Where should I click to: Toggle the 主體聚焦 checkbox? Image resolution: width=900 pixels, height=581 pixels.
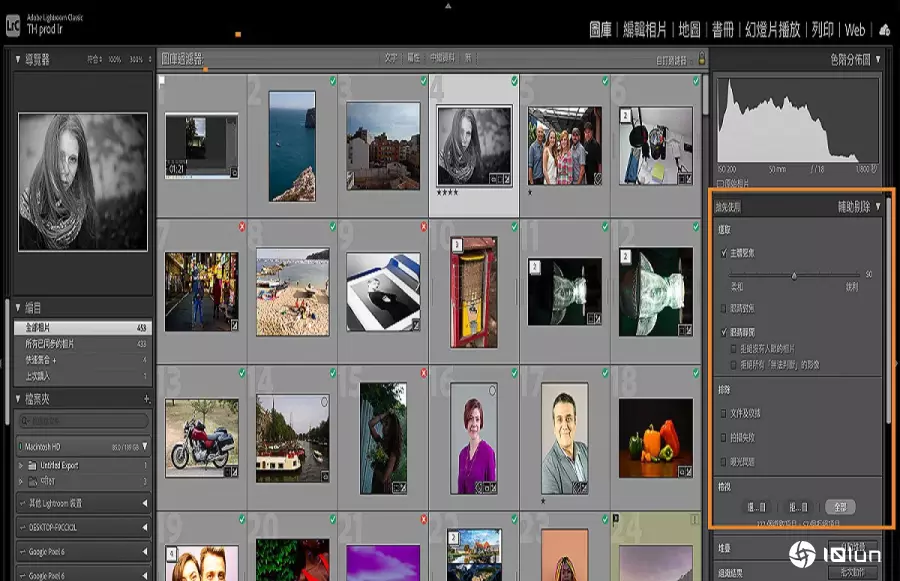tap(724, 254)
